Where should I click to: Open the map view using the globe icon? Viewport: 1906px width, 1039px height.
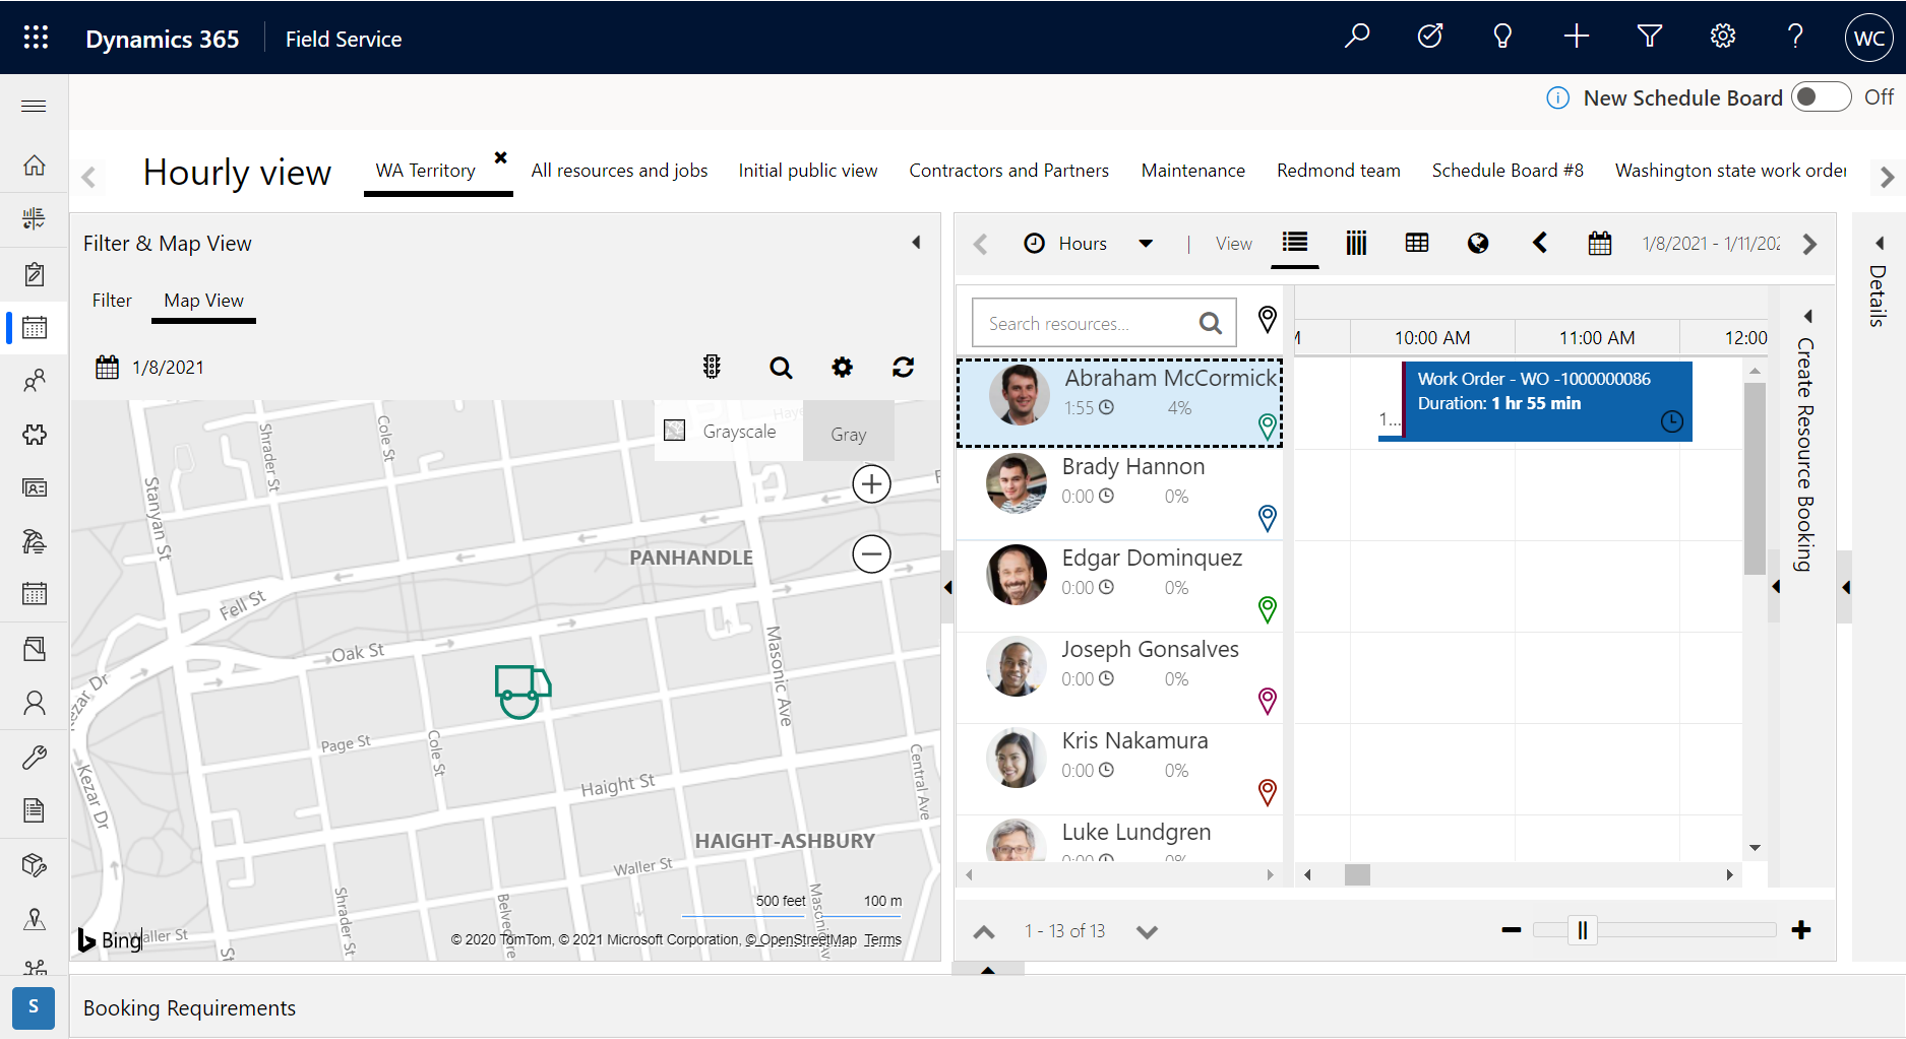click(x=1479, y=243)
